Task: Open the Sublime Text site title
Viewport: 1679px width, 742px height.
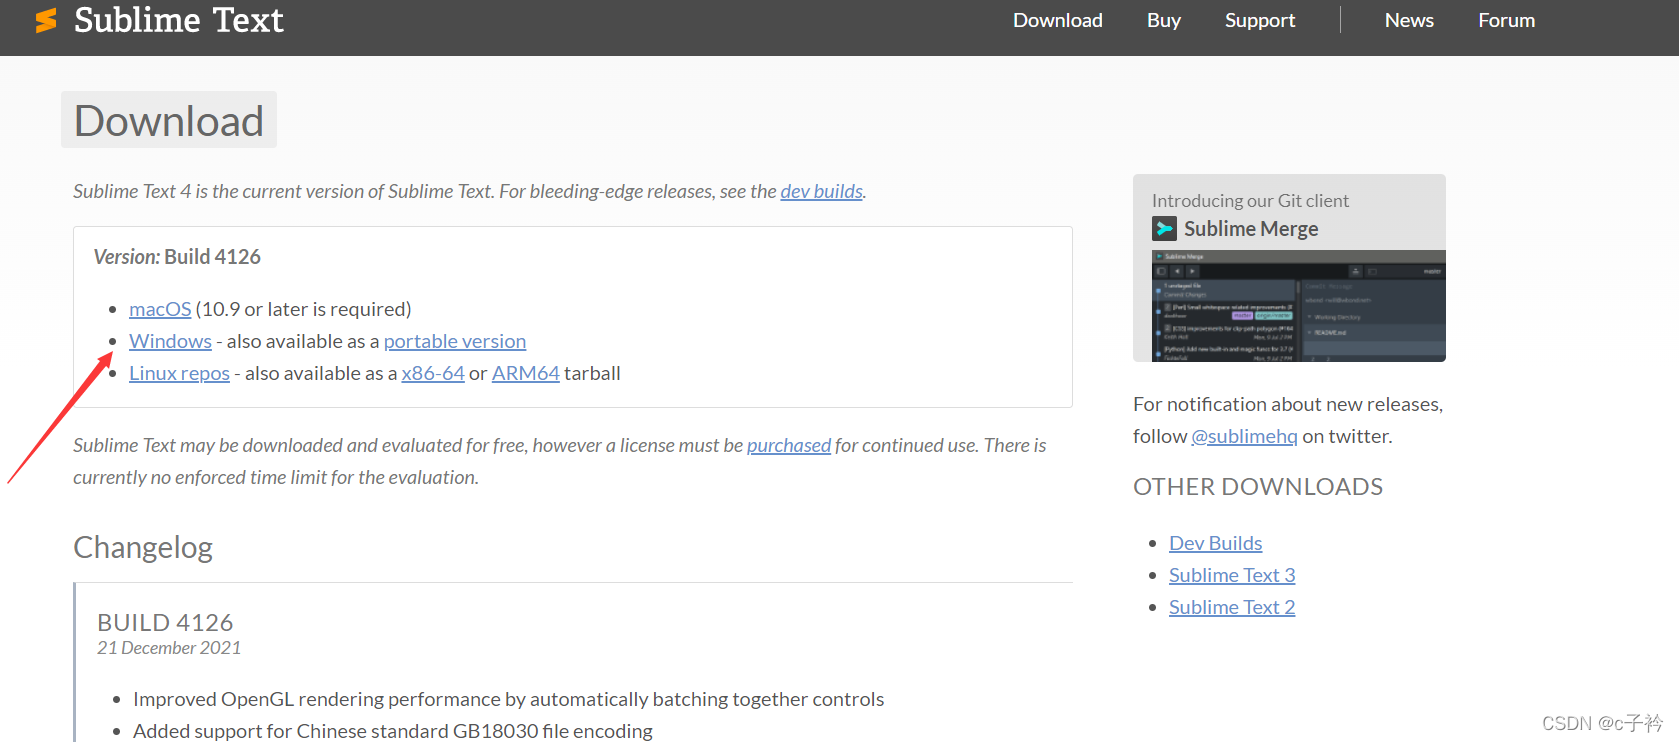Action: (179, 20)
